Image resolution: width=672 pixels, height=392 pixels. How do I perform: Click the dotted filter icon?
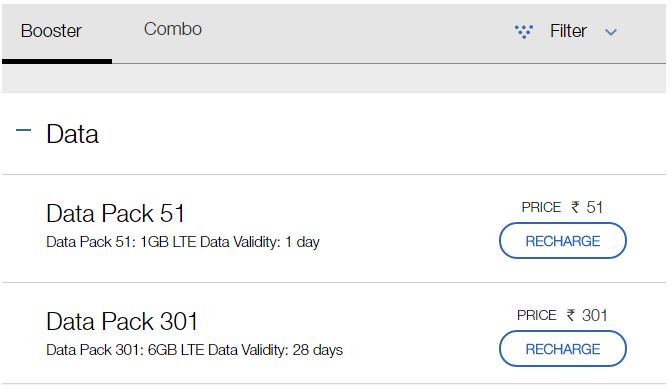click(x=524, y=32)
